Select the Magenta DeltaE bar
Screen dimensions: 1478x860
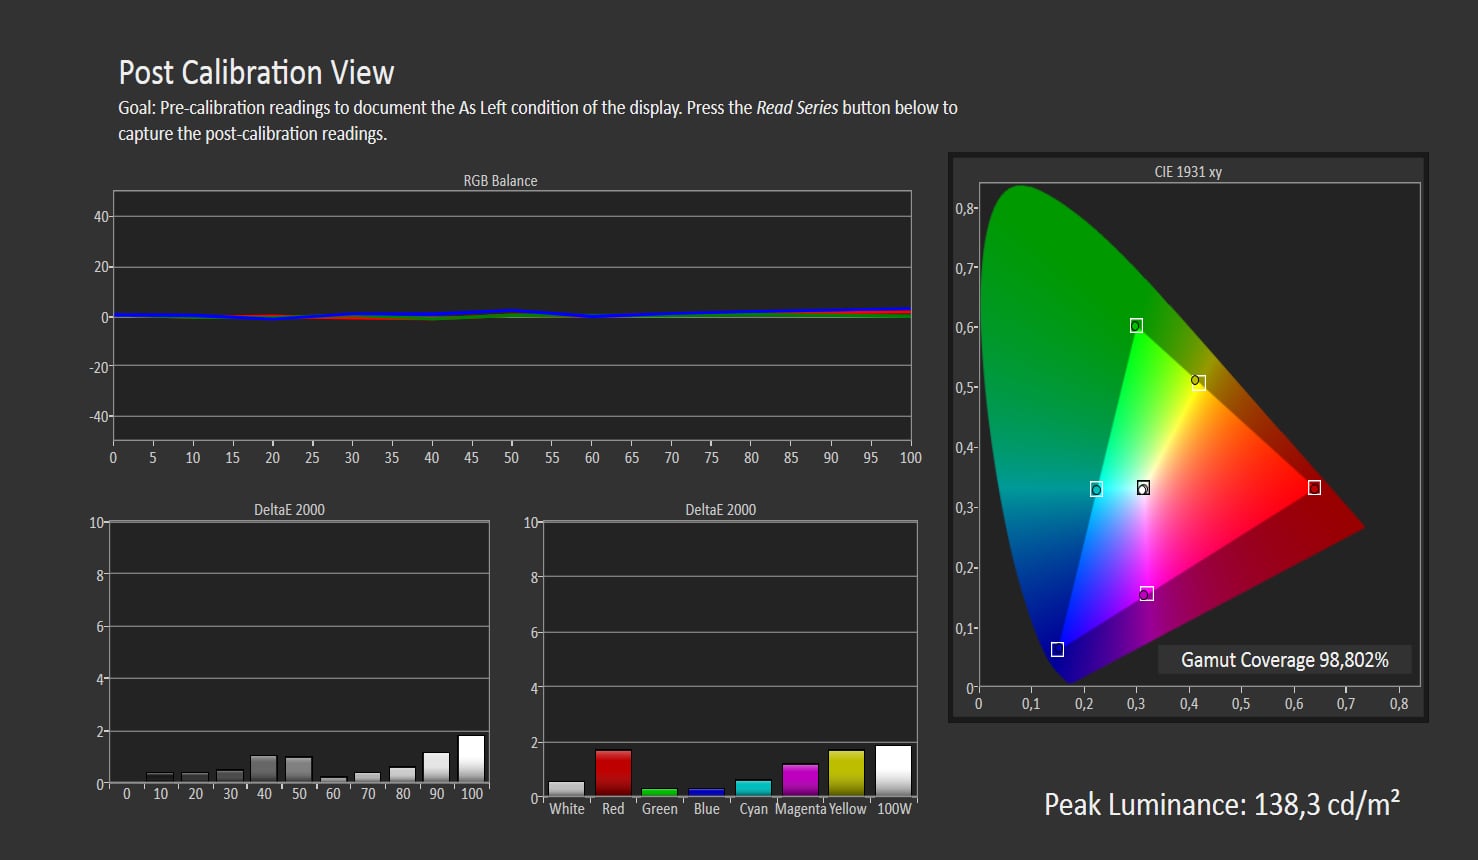800,780
